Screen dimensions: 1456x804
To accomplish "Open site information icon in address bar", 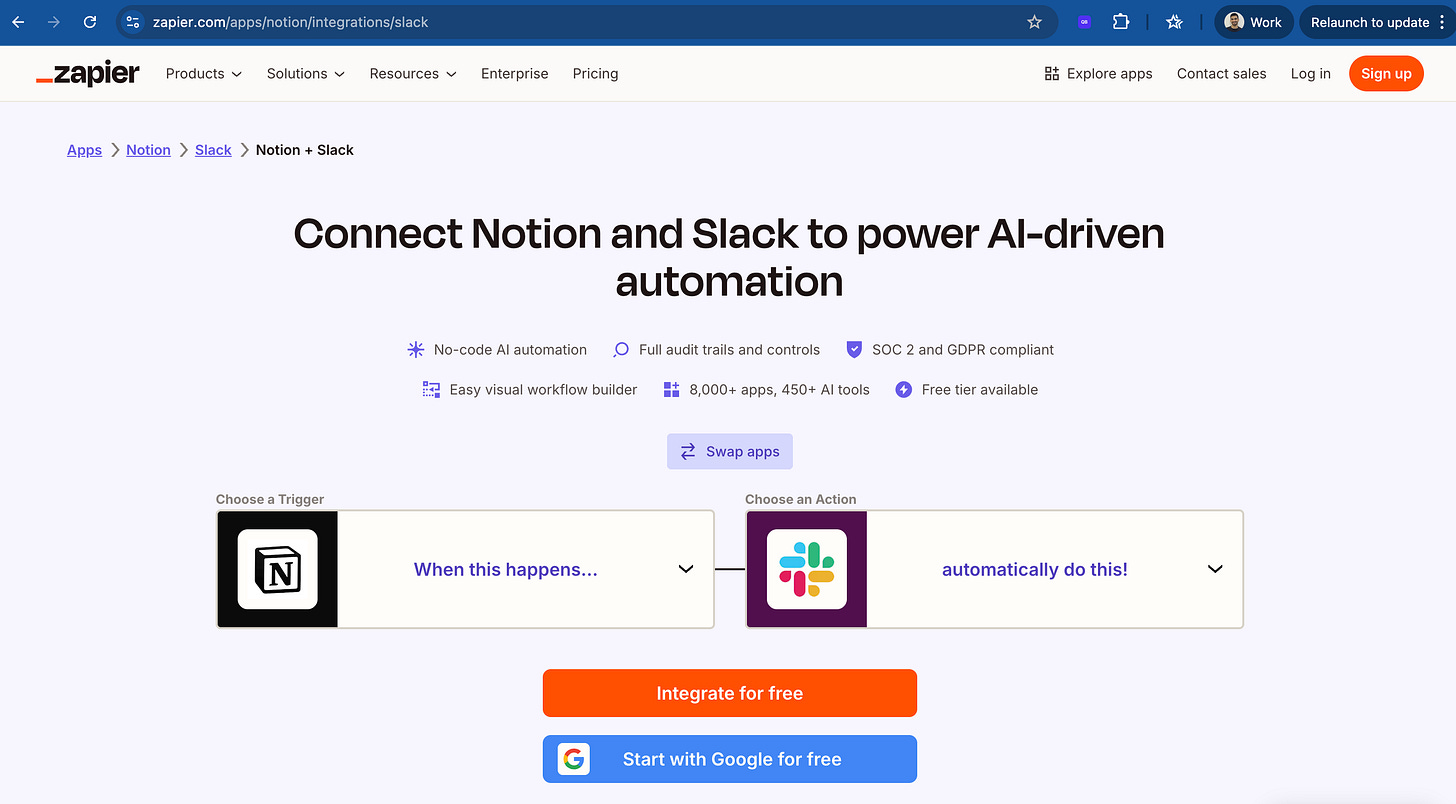I will [x=133, y=22].
